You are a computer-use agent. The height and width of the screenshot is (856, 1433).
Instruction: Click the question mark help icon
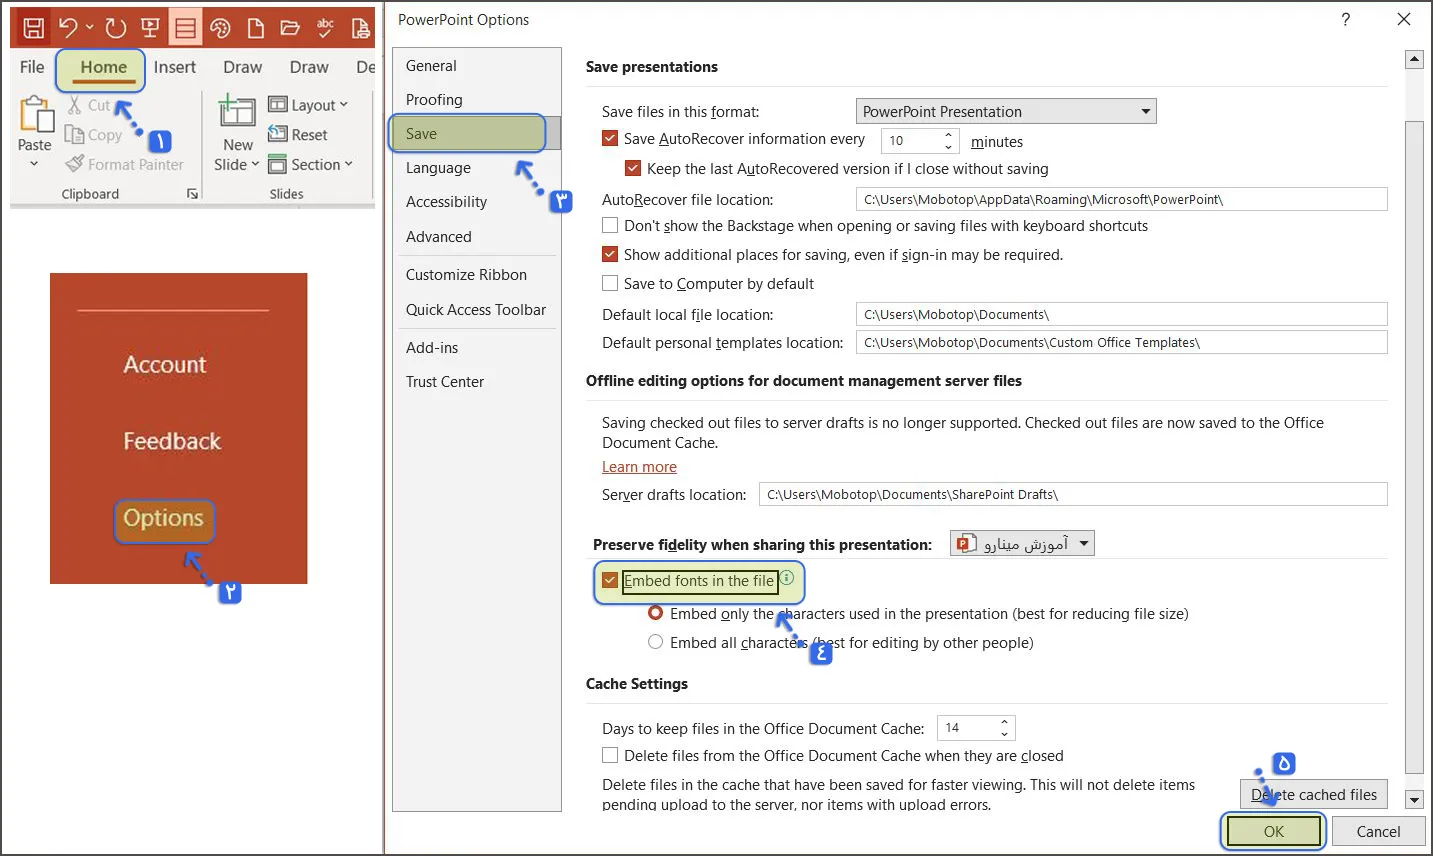click(x=1345, y=19)
